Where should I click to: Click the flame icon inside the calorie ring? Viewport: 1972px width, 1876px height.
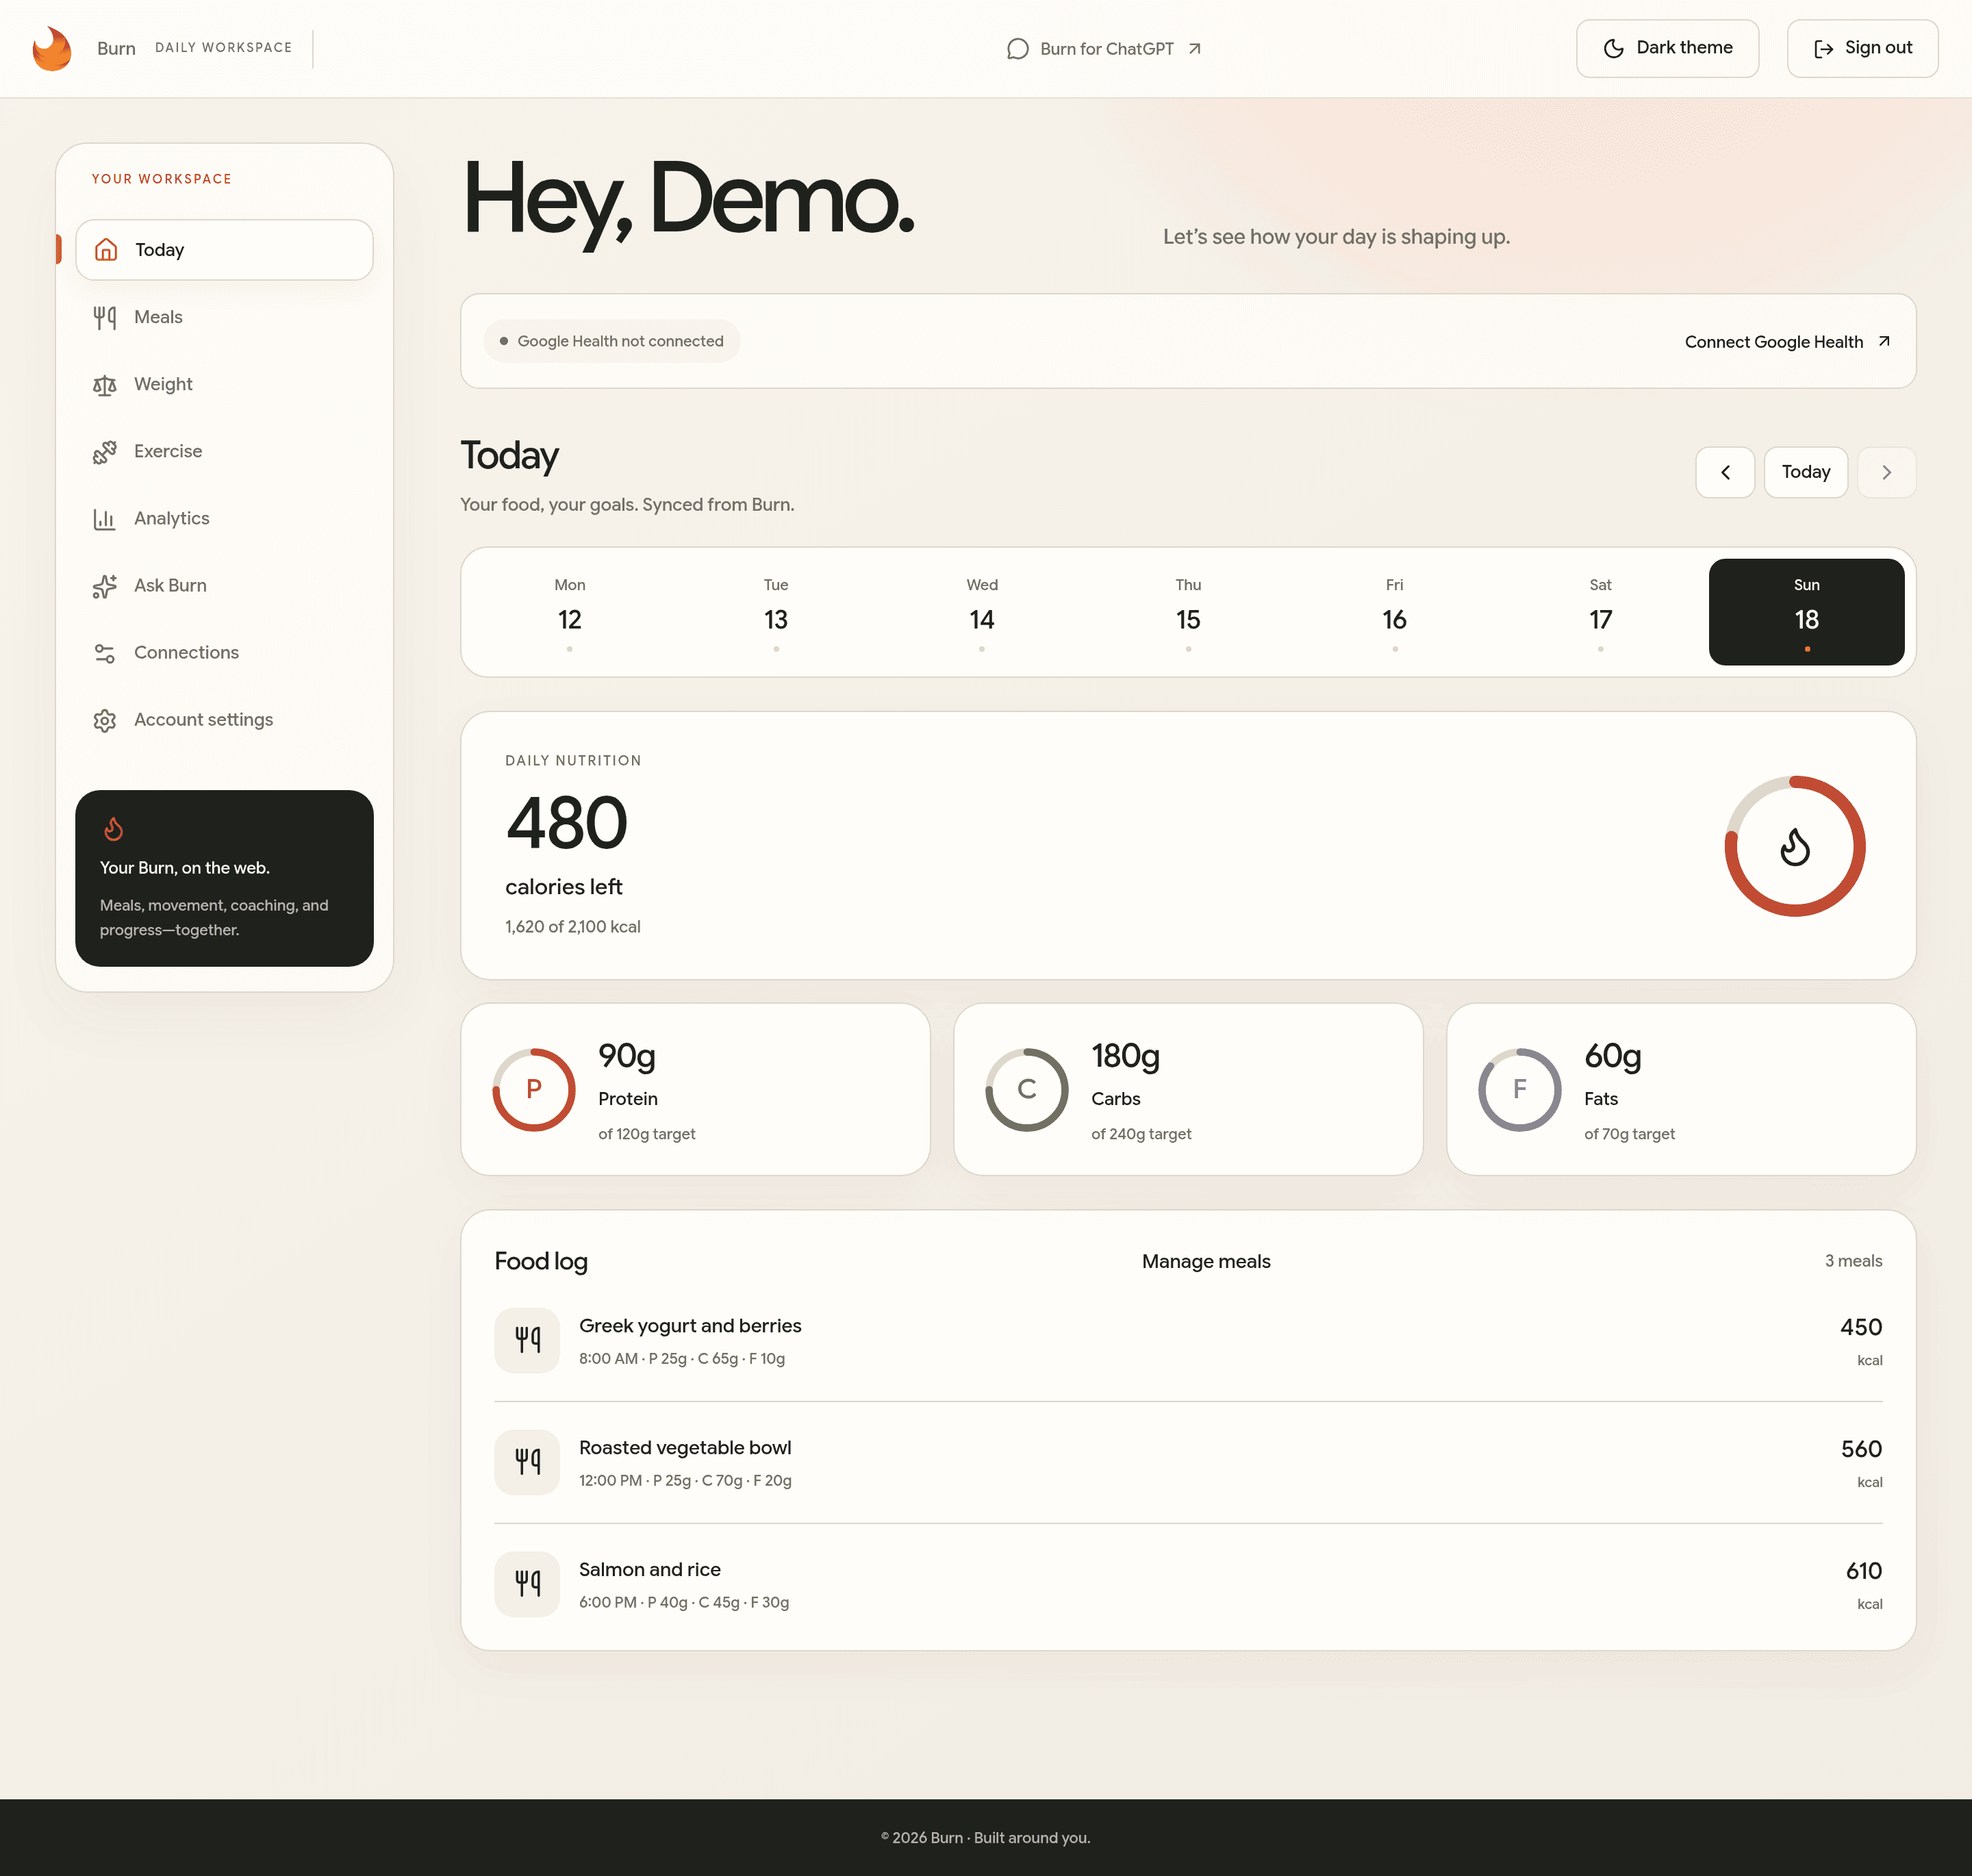click(1795, 846)
